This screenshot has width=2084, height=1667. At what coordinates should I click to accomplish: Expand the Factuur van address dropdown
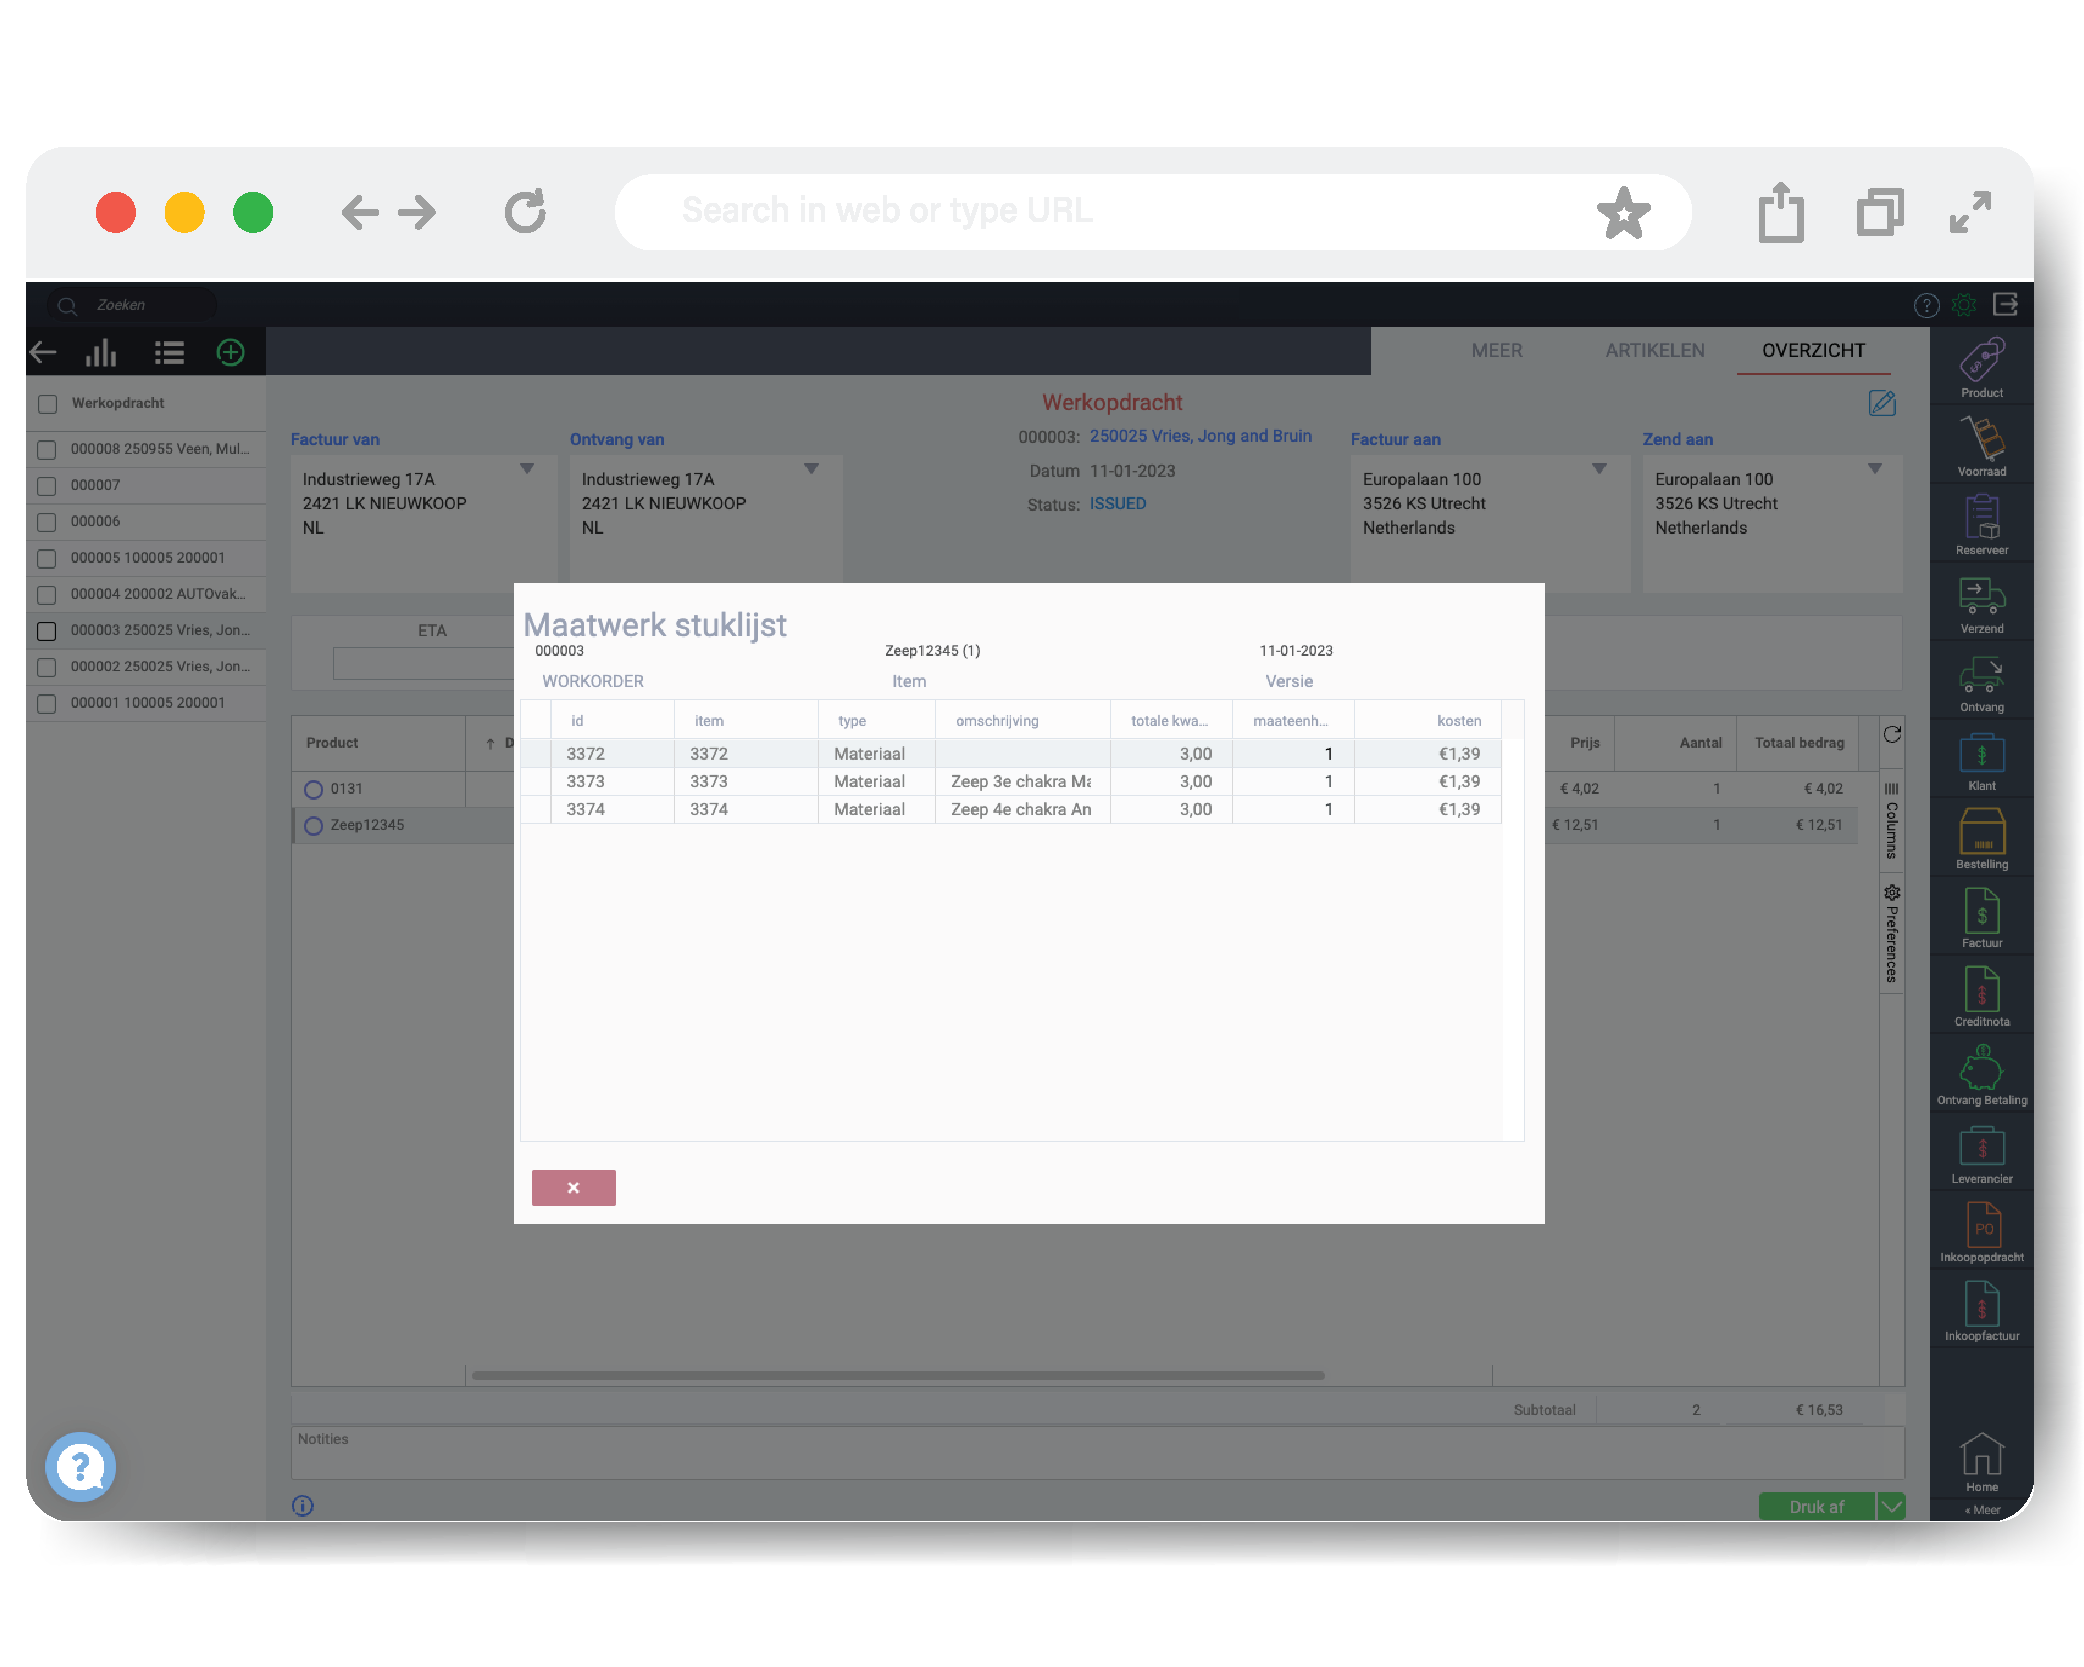527,468
